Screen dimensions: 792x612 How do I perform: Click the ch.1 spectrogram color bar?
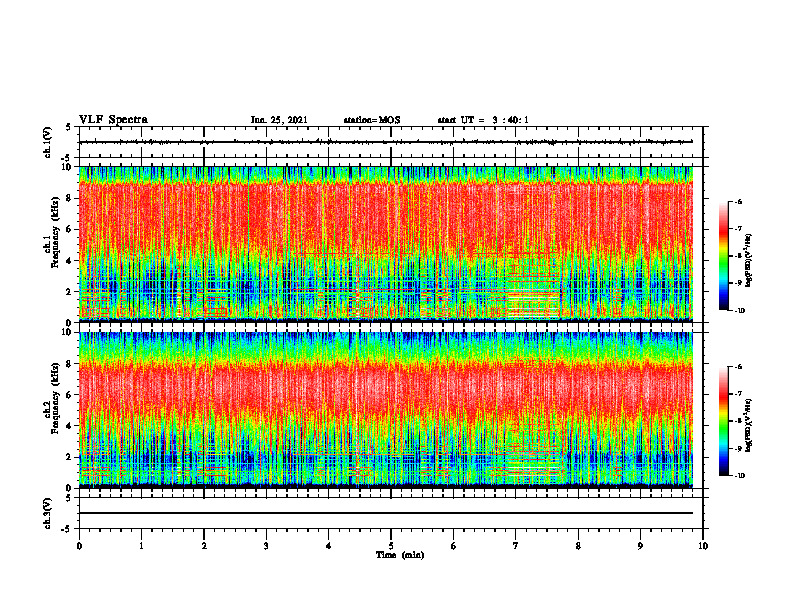pos(723,256)
